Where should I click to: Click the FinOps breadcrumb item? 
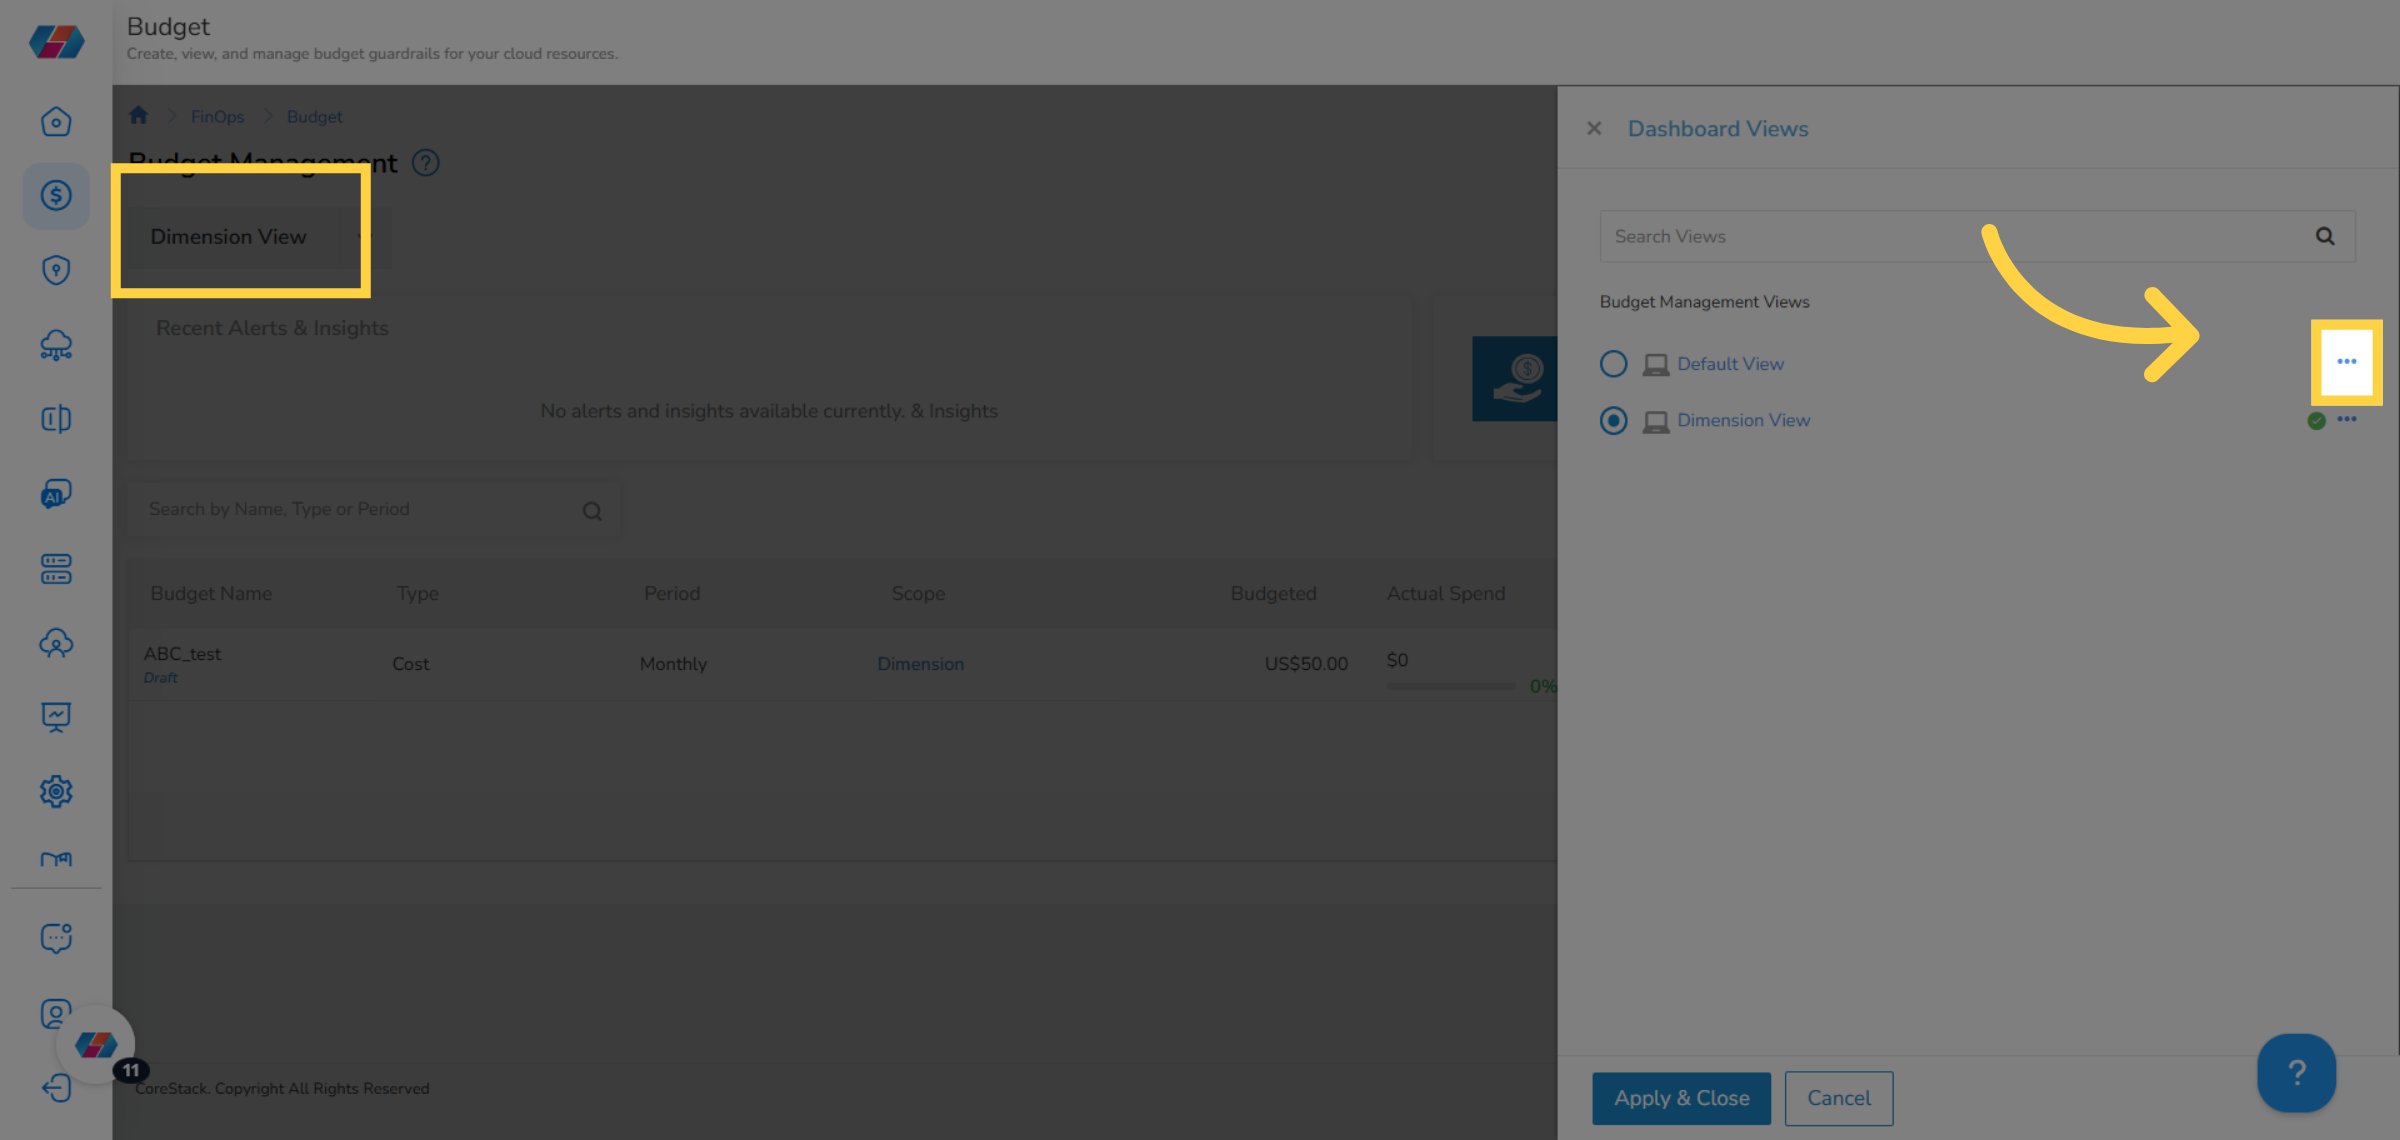[x=217, y=117]
